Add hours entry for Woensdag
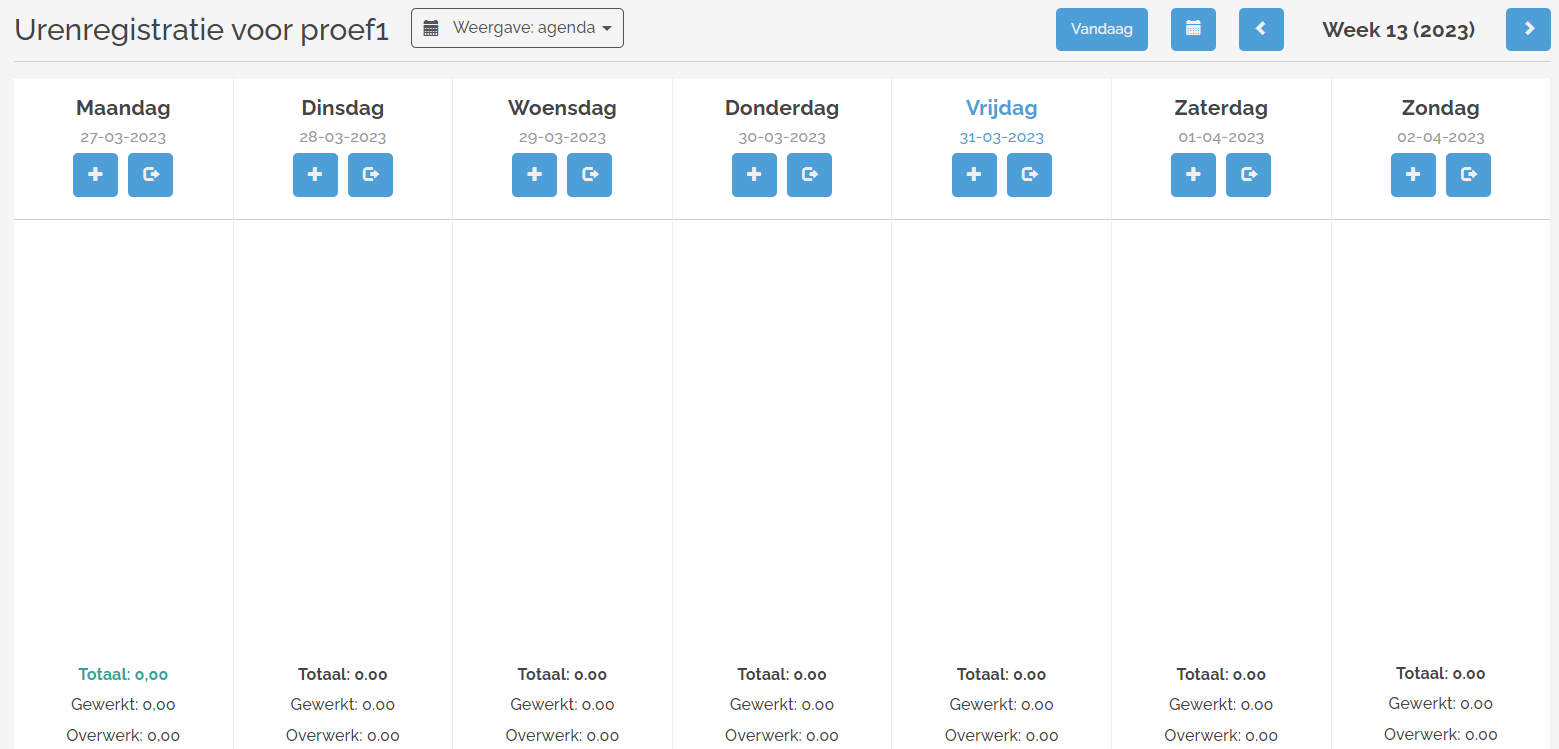This screenshot has height=749, width=1559. (x=534, y=175)
